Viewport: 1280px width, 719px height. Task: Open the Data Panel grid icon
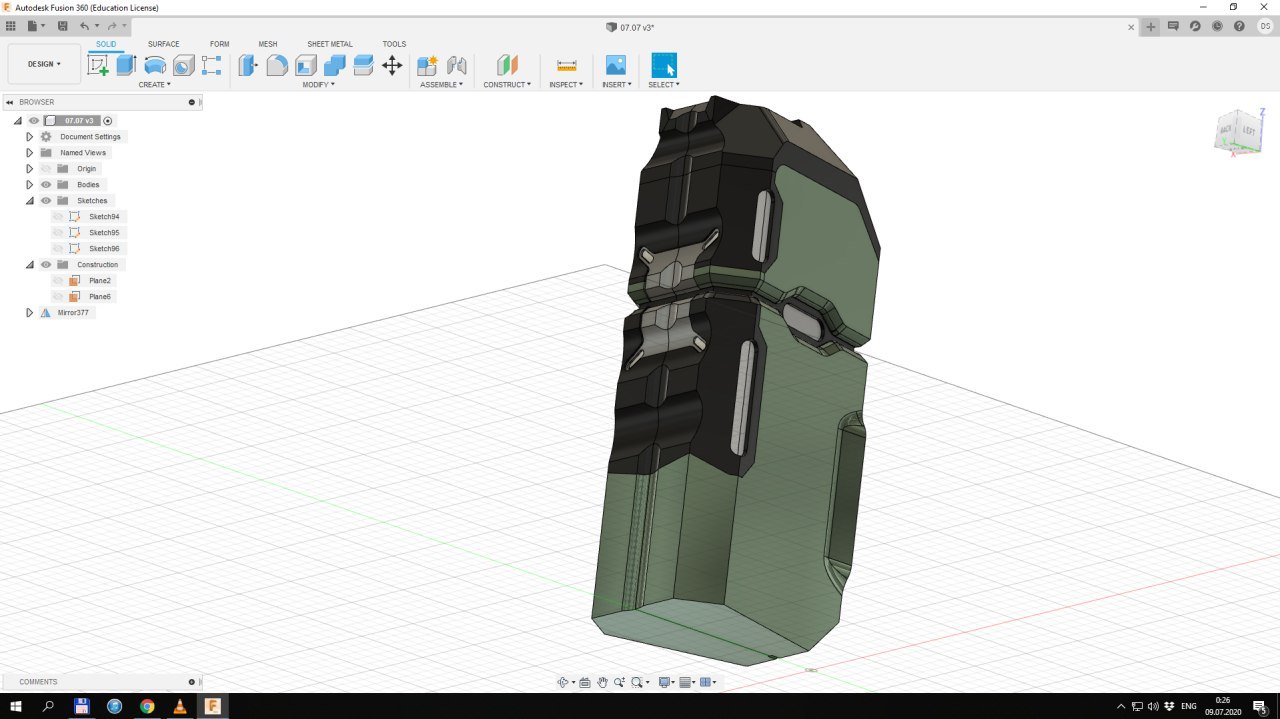[11, 26]
